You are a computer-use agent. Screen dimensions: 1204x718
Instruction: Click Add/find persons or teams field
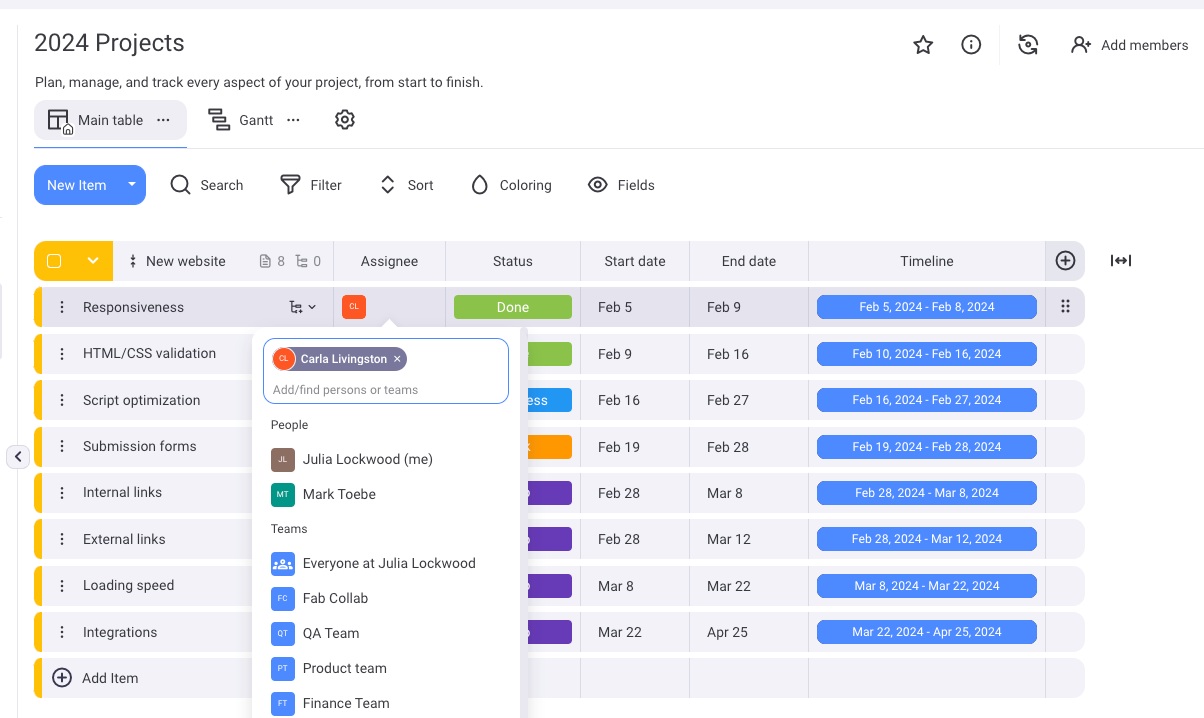point(386,390)
